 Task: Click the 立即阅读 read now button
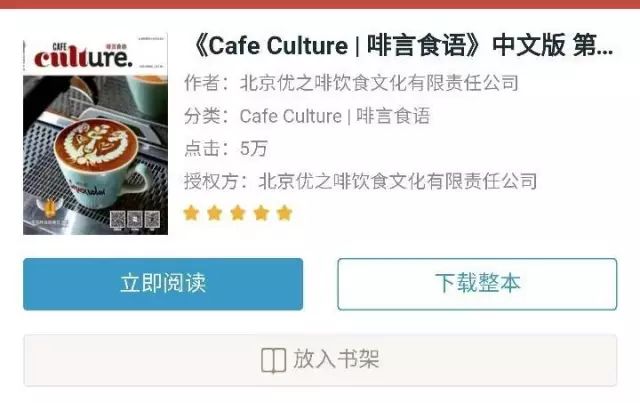[163, 284]
